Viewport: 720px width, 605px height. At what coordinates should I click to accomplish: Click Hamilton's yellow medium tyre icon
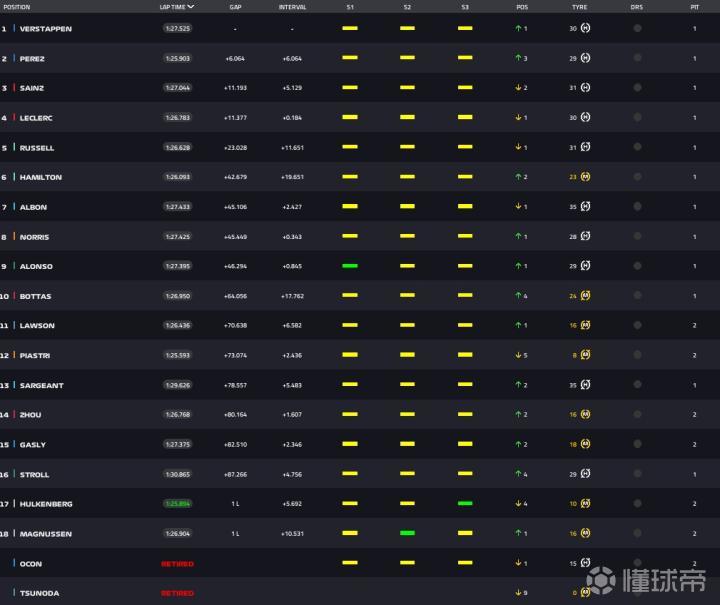(585, 177)
